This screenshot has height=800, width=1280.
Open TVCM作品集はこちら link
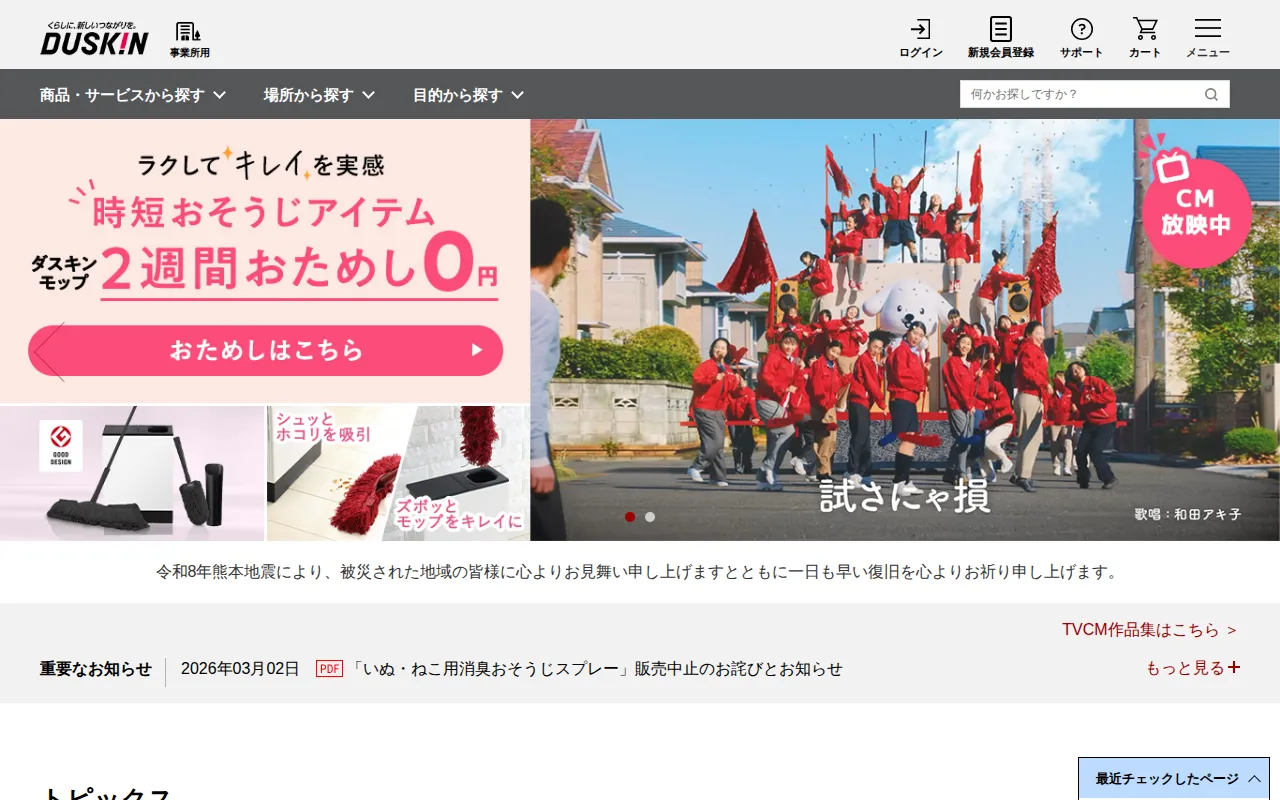1149,630
